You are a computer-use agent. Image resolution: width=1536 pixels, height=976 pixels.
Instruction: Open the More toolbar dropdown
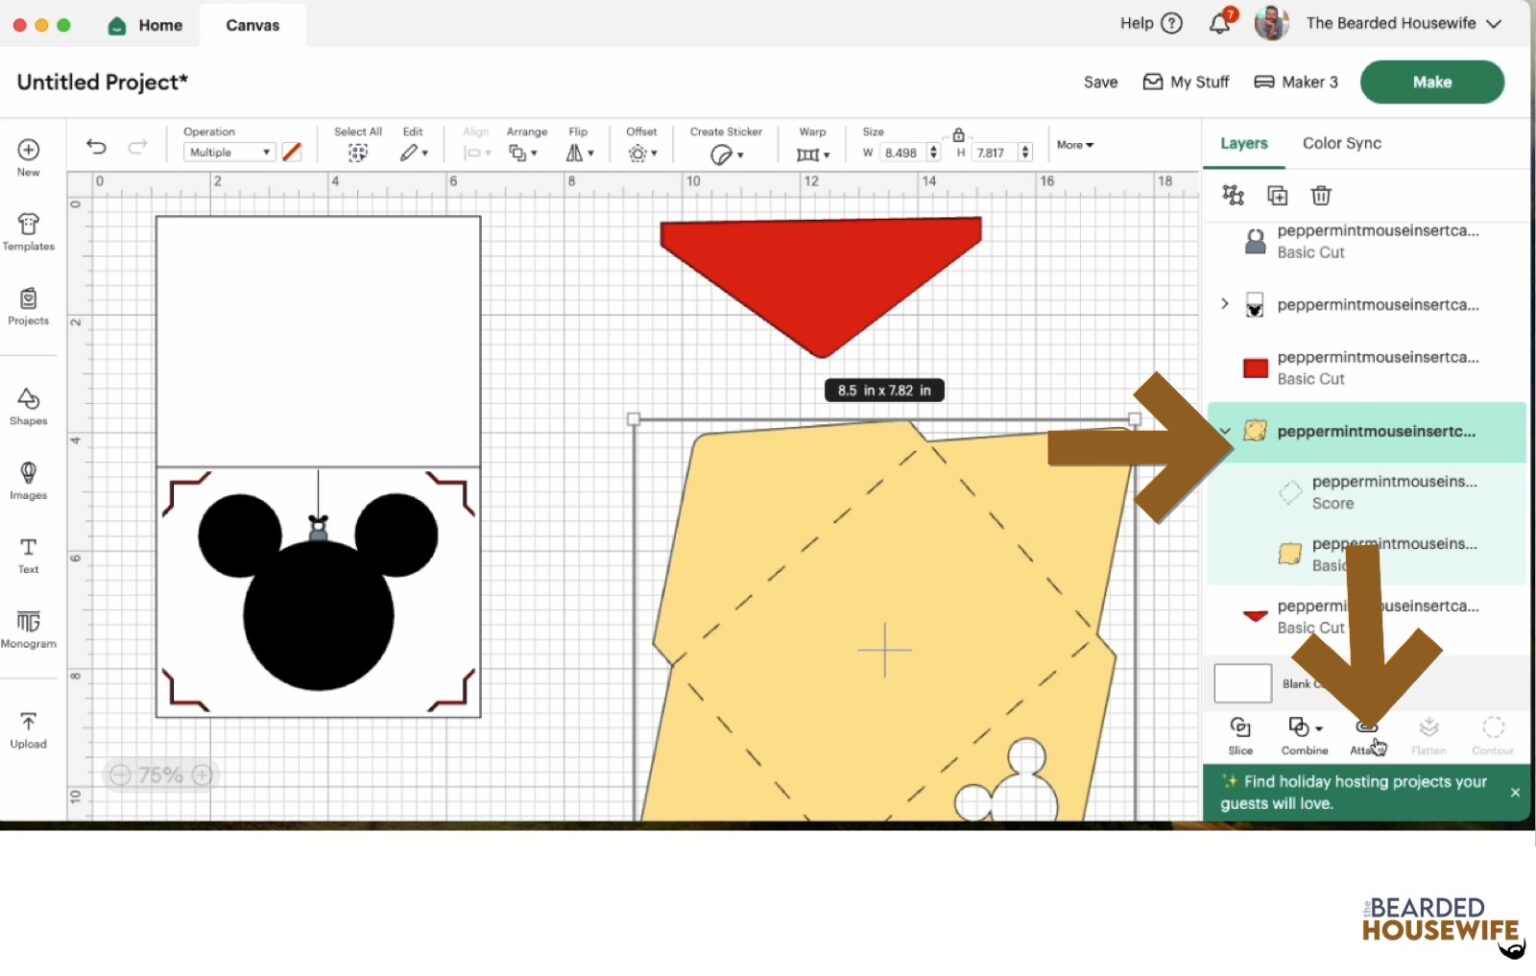(1075, 145)
